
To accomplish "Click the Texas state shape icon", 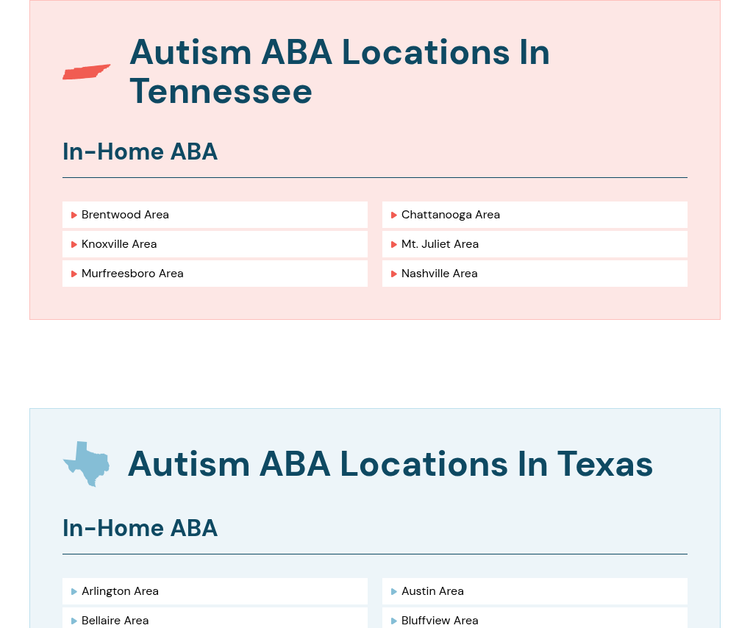I will [86, 464].
